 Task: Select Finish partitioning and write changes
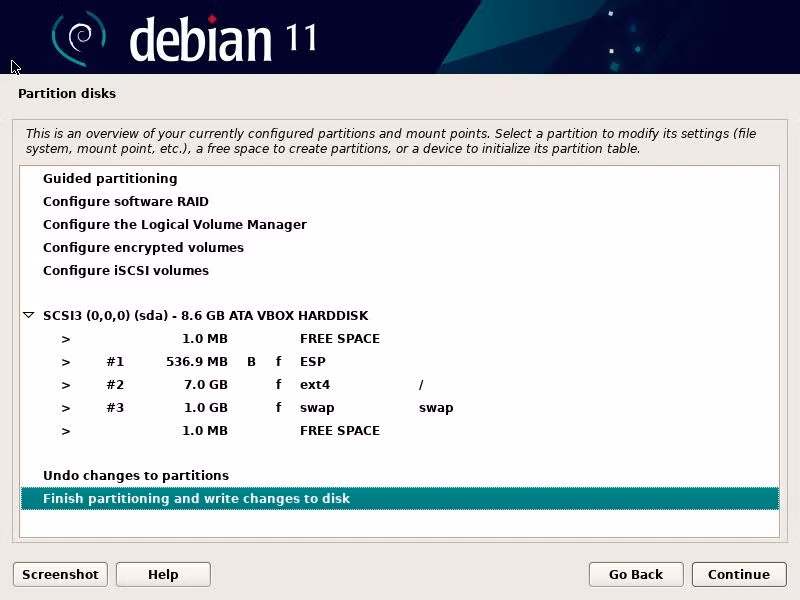(x=399, y=498)
